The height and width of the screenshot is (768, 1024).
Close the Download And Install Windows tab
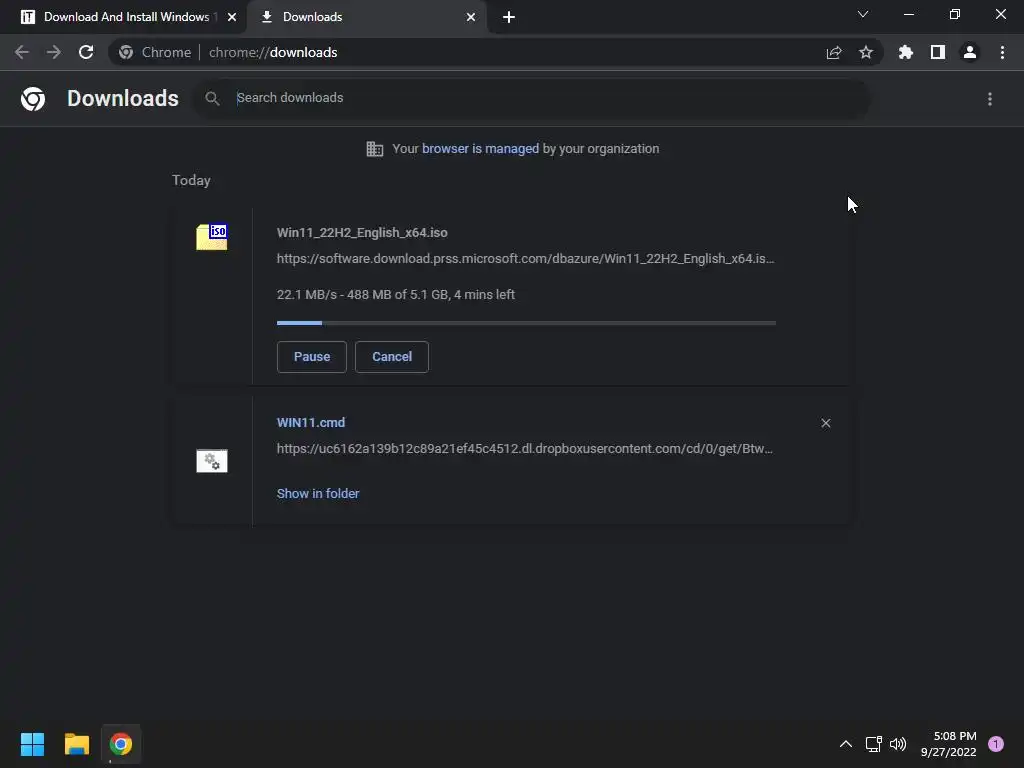[x=232, y=17]
